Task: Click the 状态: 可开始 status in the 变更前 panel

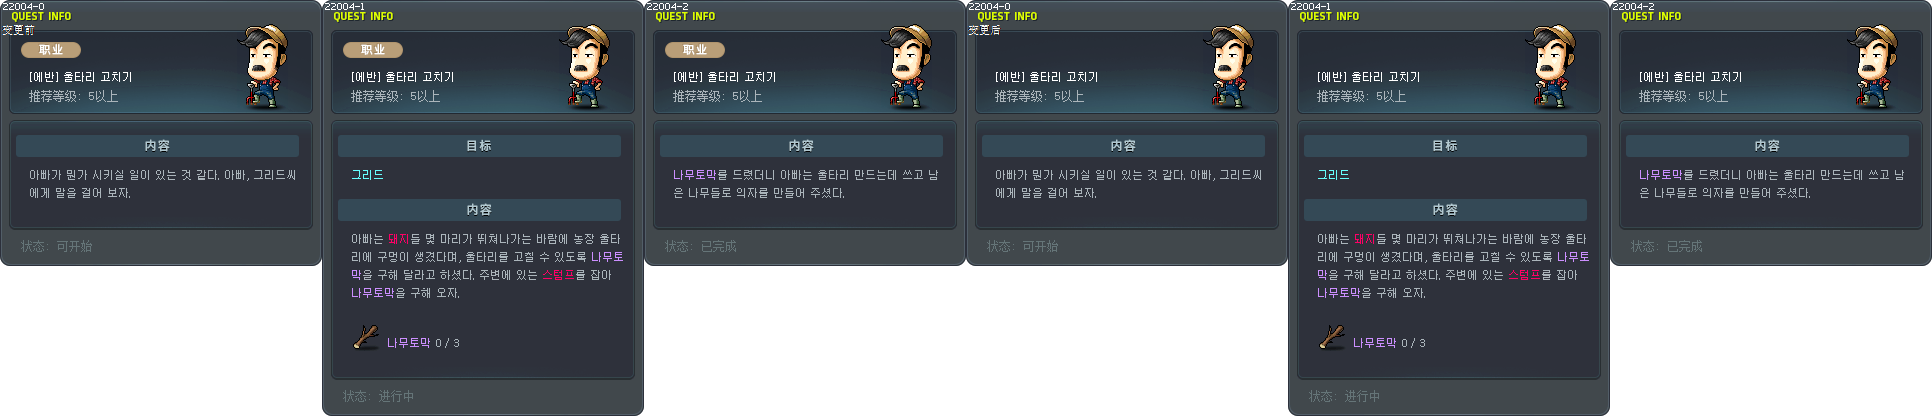Action: pos(57,246)
